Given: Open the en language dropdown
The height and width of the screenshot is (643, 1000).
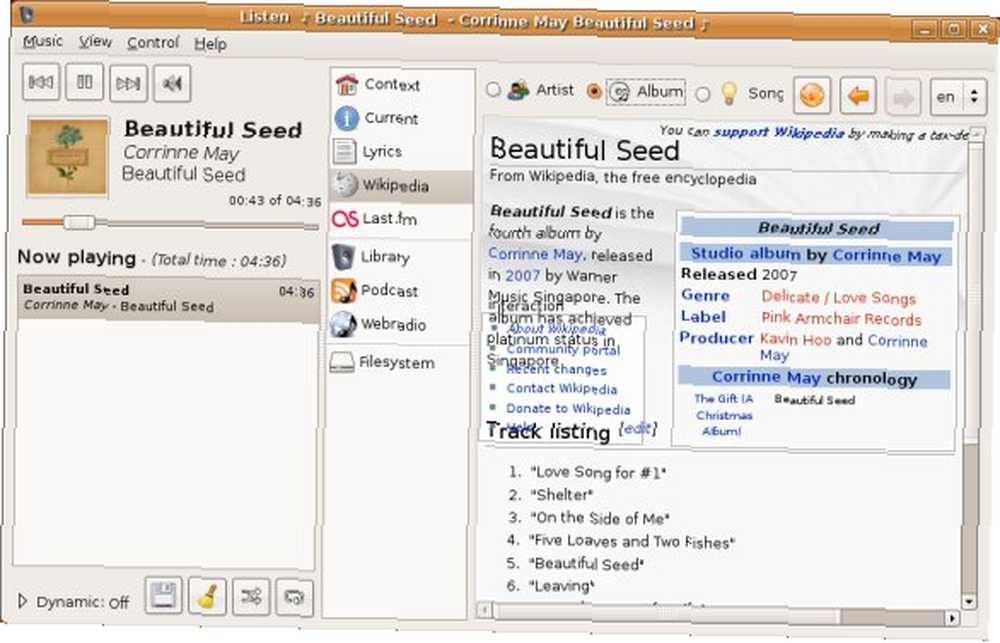Looking at the screenshot, I should pyautogui.click(x=958, y=97).
